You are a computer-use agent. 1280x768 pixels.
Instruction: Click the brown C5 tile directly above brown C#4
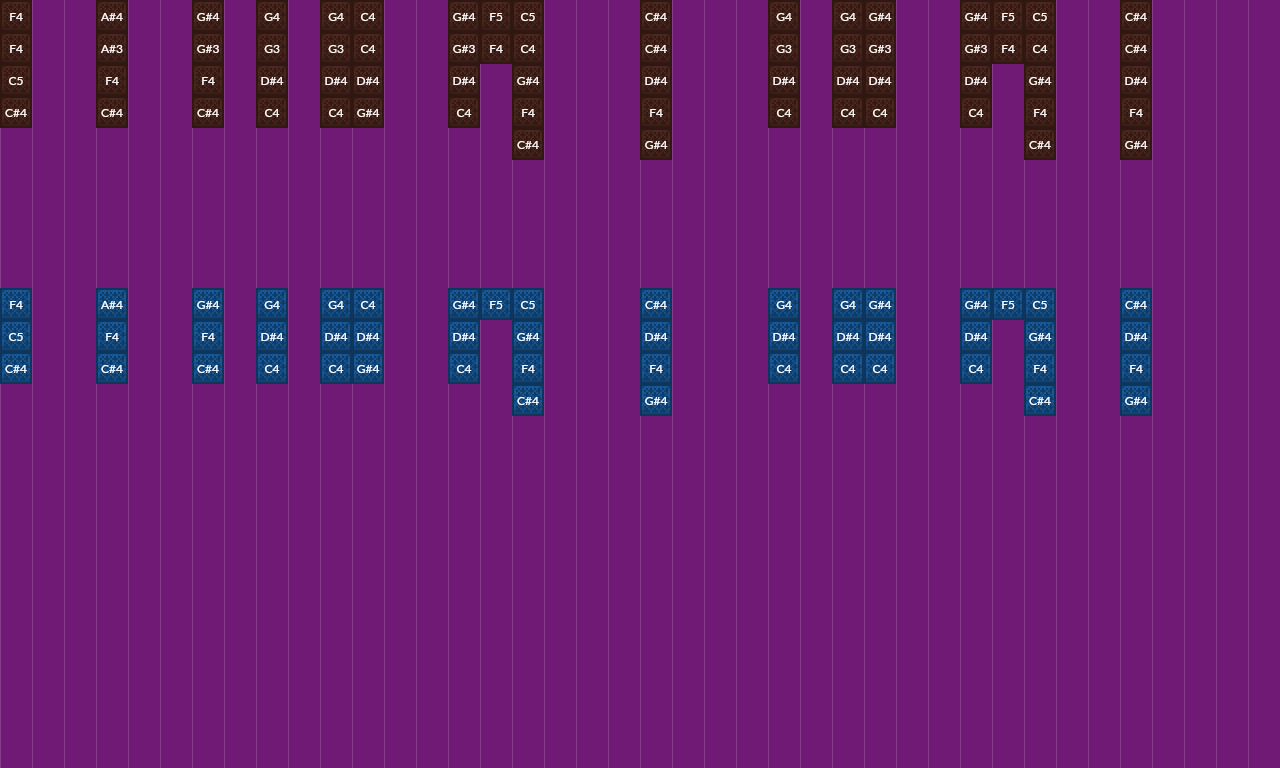16,80
